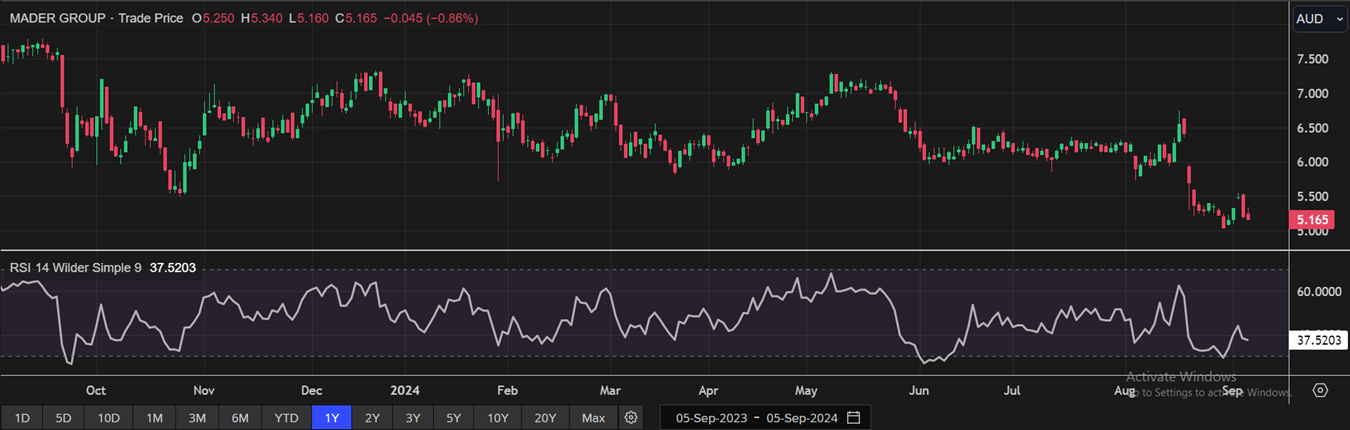
Task: Click the RSI 14 Wilder indicator label
Action: click(75, 268)
